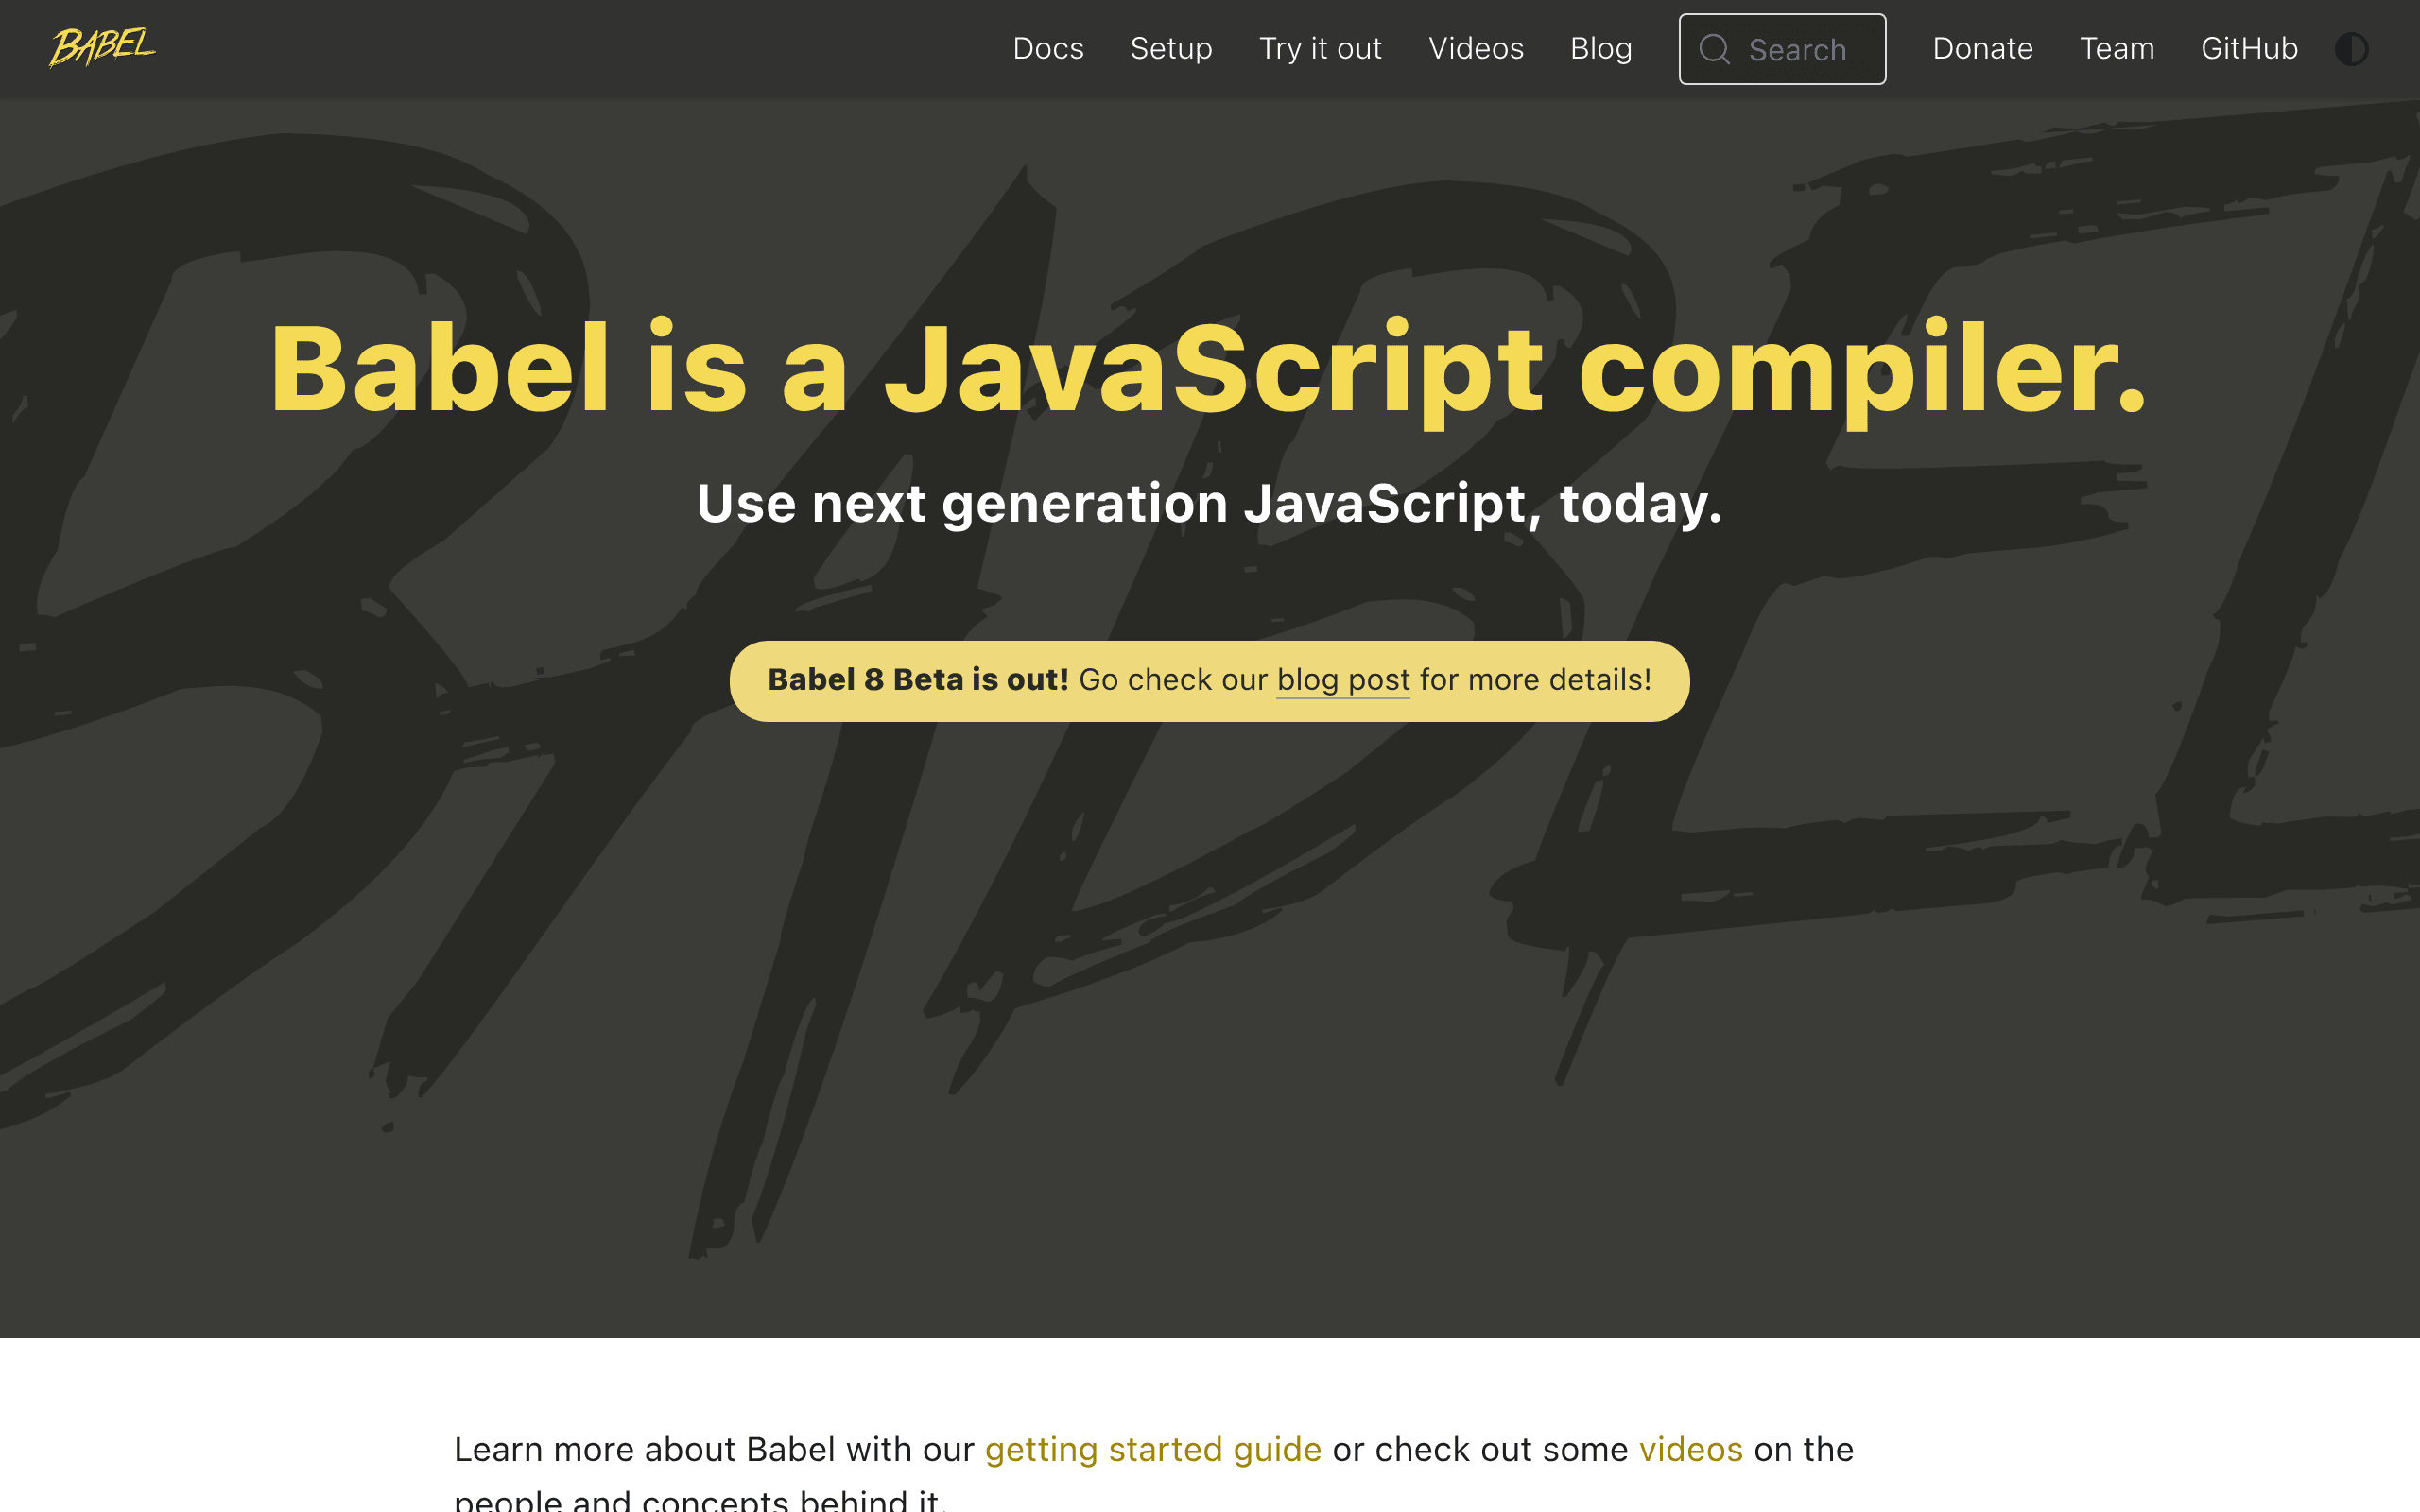
Task: Open the Setup page
Action: tap(1171, 48)
